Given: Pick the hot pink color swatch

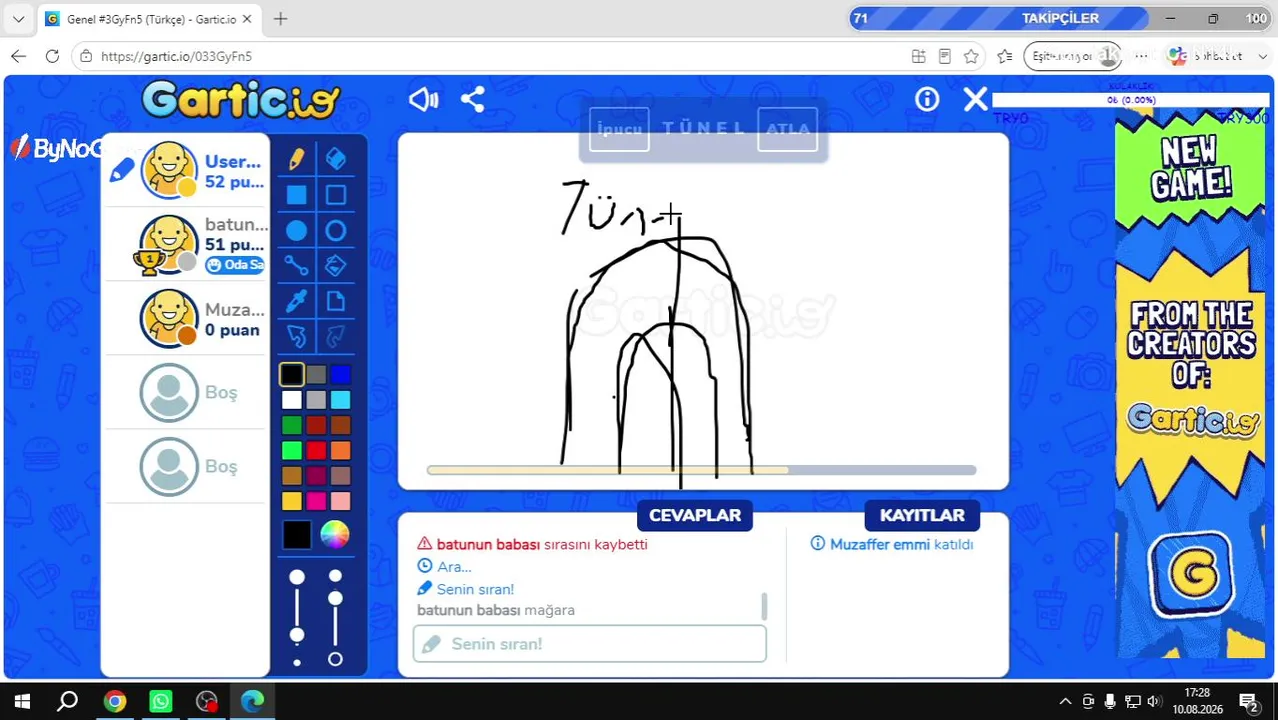Looking at the screenshot, I should [x=316, y=500].
